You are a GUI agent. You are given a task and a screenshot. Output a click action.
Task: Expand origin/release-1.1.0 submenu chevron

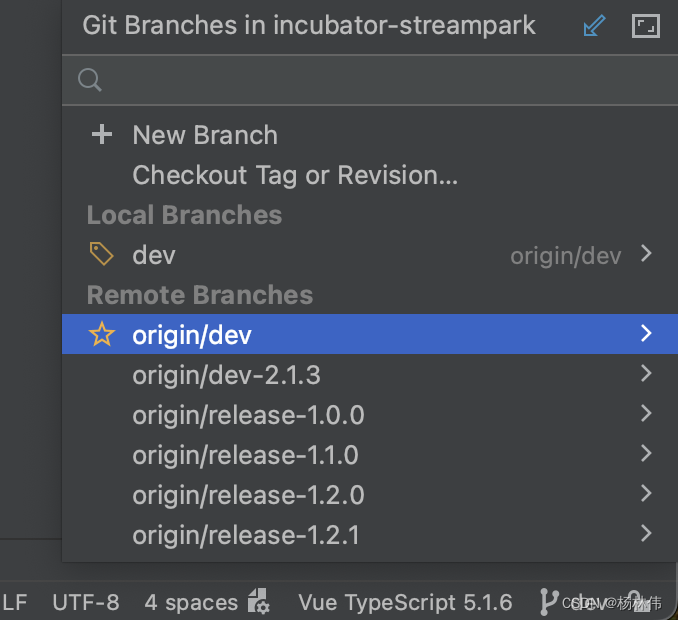(x=646, y=454)
